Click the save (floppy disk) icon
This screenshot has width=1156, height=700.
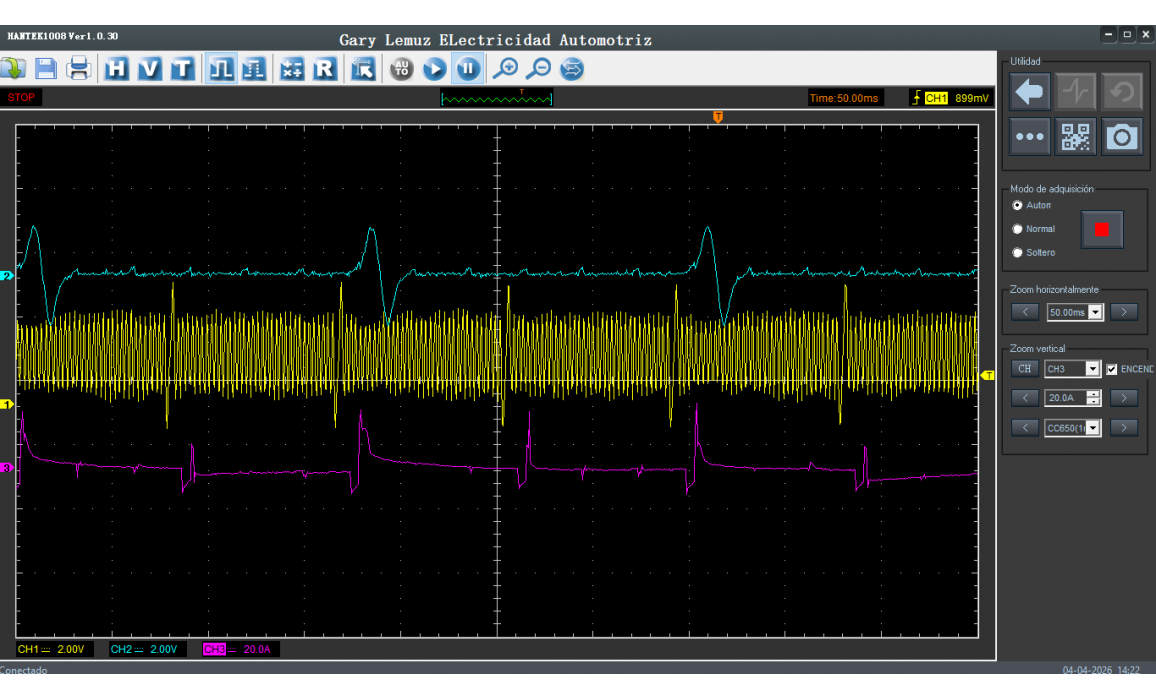[x=46, y=69]
